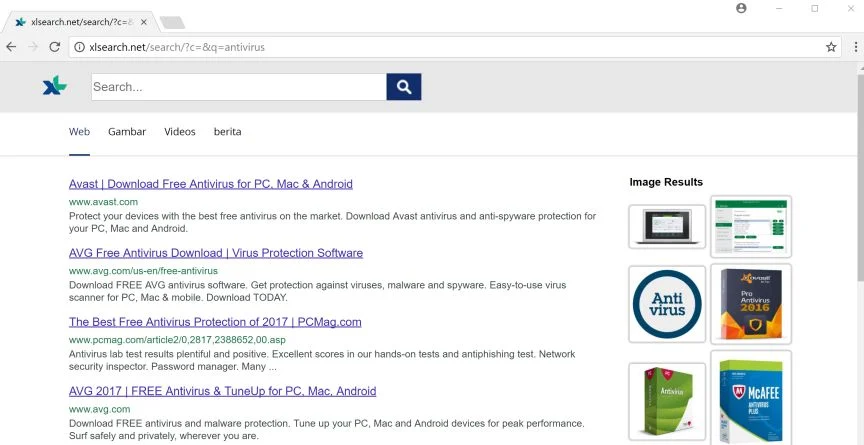Click the www.pcmag.com article URL text
Screen dimensions: 864x445
point(177,340)
